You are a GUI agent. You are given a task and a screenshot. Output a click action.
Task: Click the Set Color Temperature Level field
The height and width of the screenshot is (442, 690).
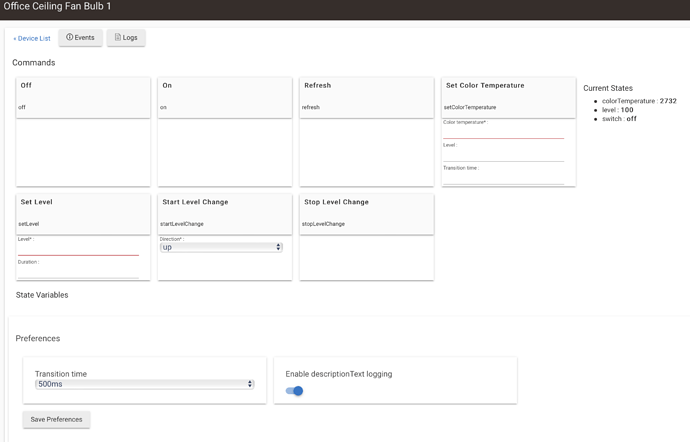point(503,156)
